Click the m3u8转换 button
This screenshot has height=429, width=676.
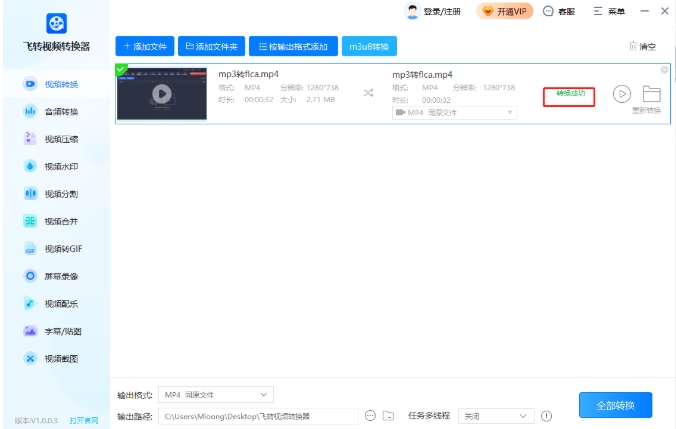[x=369, y=46]
